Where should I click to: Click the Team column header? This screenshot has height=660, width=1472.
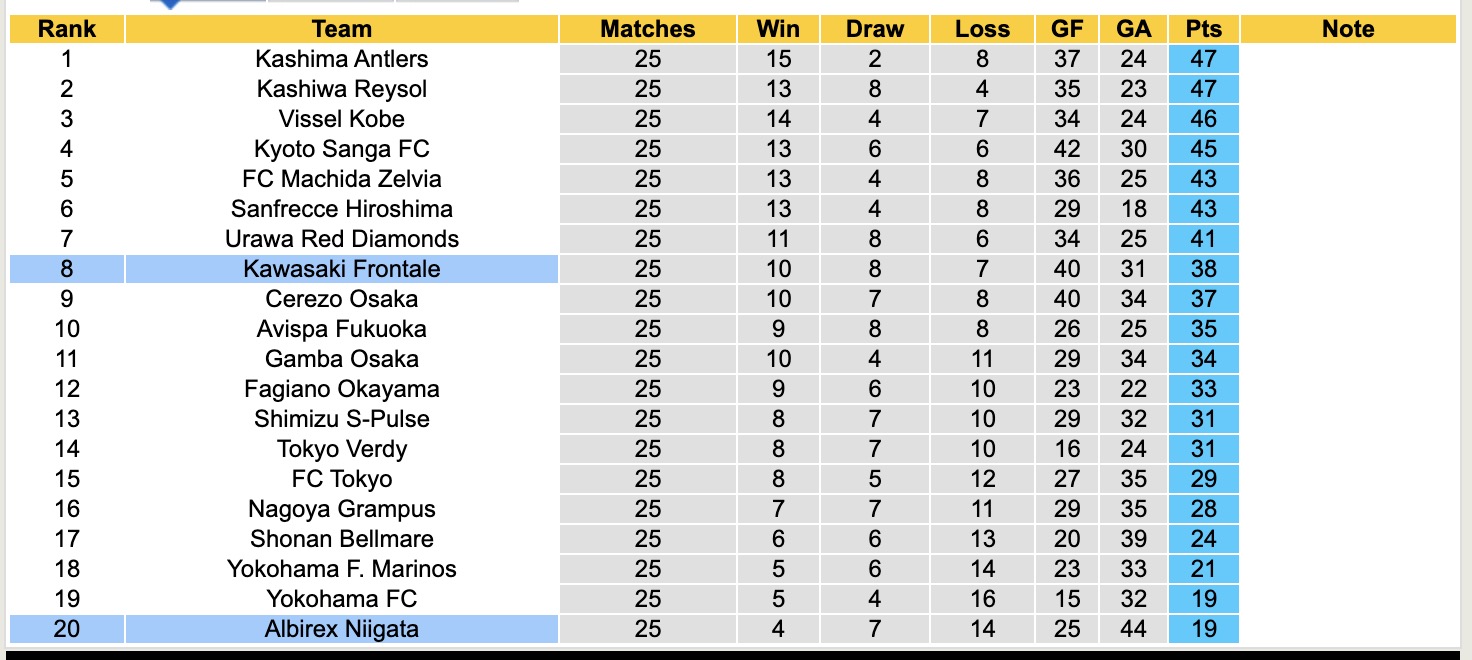tap(341, 29)
